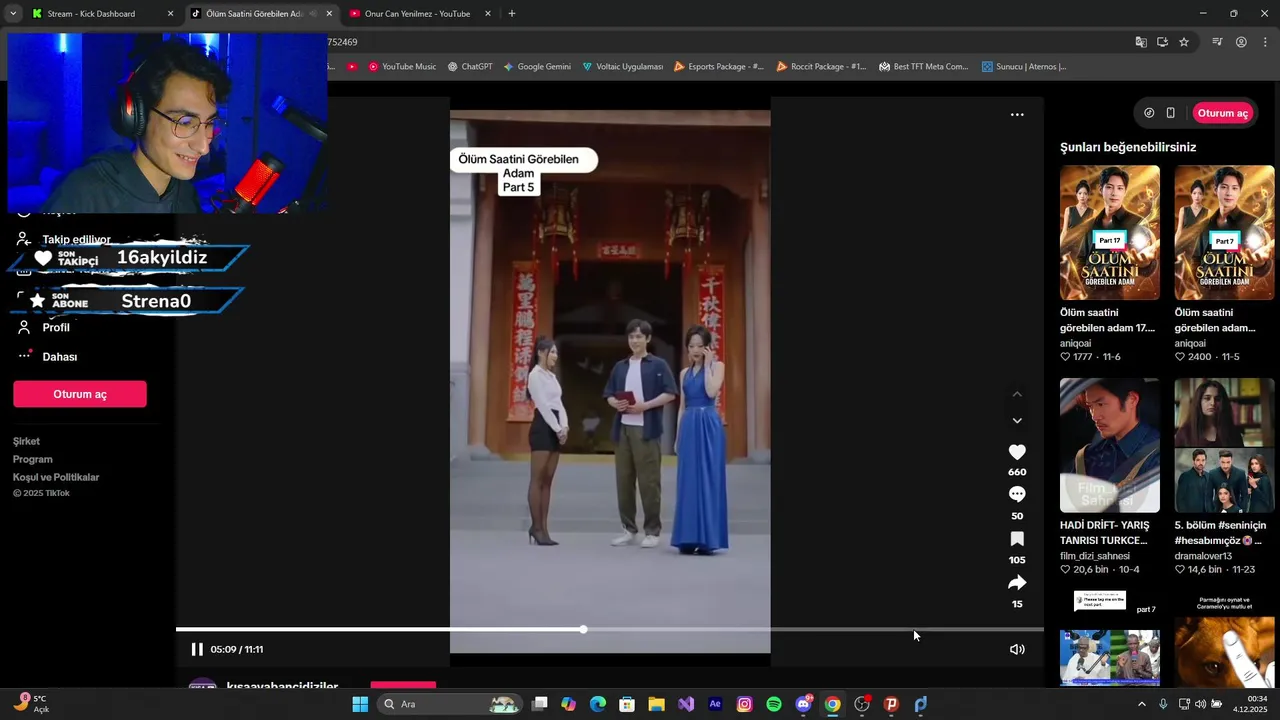The image size is (1280, 720).
Task: Open the get app phone icon
Action: [x=1171, y=113]
